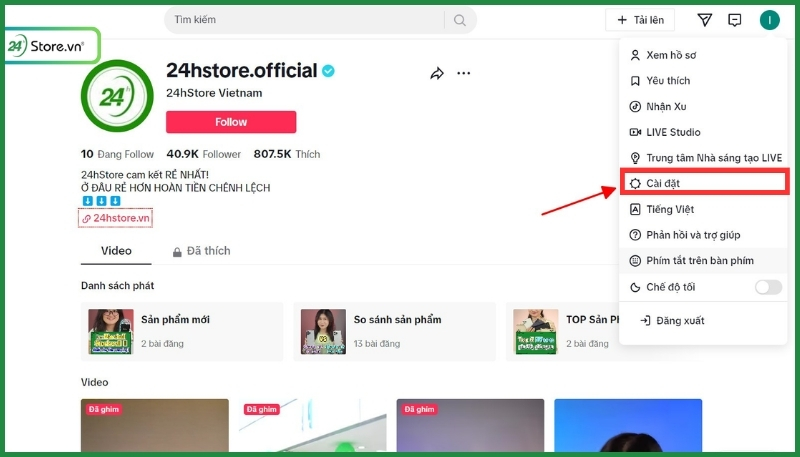Click the verified badge beside 24hstore.official
The height and width of the screenshot is (457, 800).
tap(329, 71)
